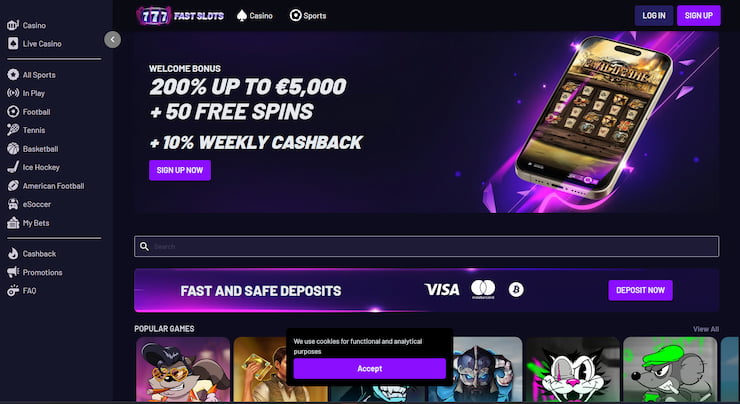Open the Football sports icon
The width and height of the screenshot is (740, 404).
(13, 112)
